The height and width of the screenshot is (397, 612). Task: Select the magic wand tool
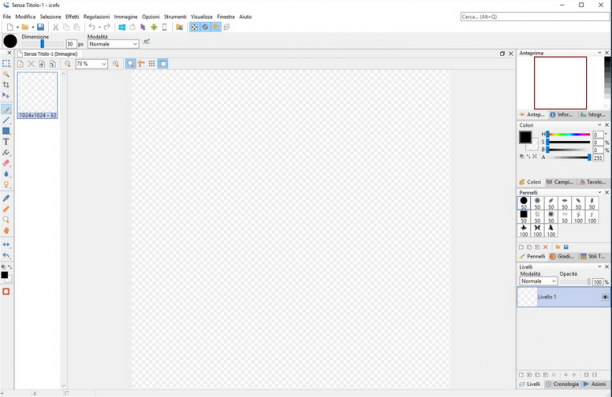tap(6, 74)
